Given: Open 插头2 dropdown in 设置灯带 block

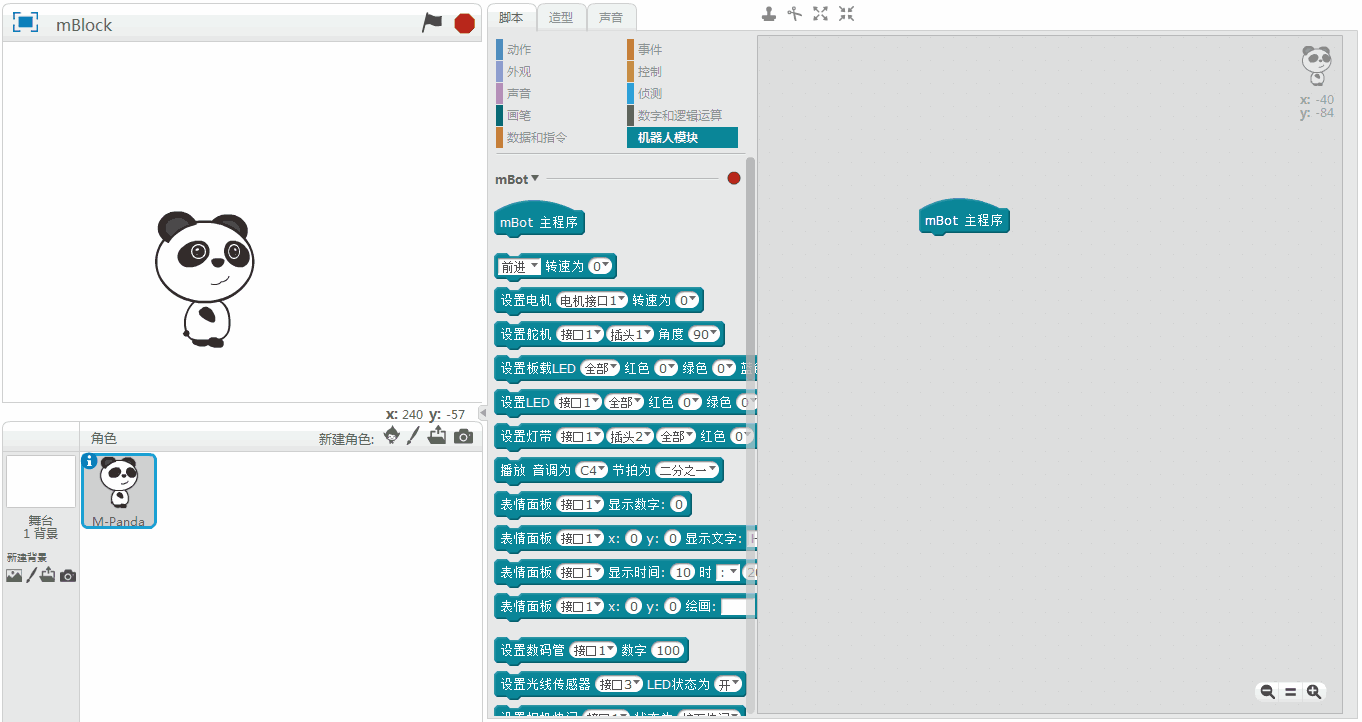Looking at the screenshot, I should [631, 436].
